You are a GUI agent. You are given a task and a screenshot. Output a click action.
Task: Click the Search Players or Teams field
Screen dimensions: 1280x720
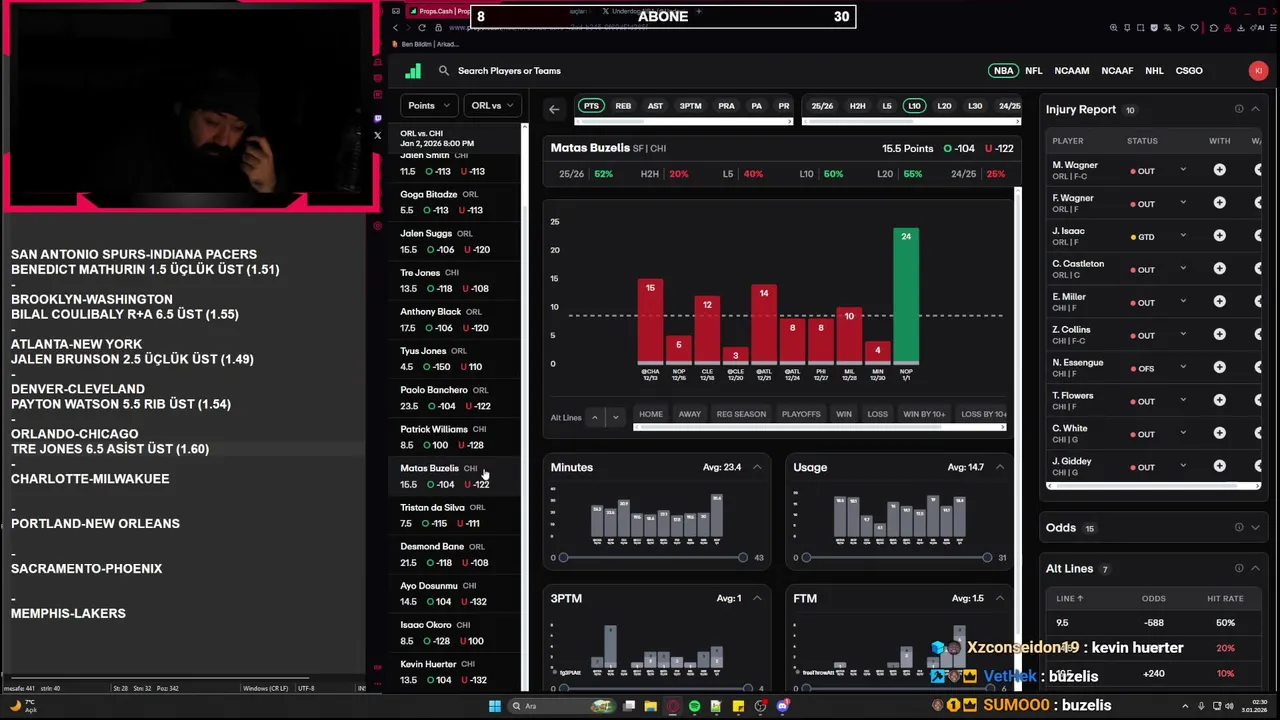coord(509,71)
